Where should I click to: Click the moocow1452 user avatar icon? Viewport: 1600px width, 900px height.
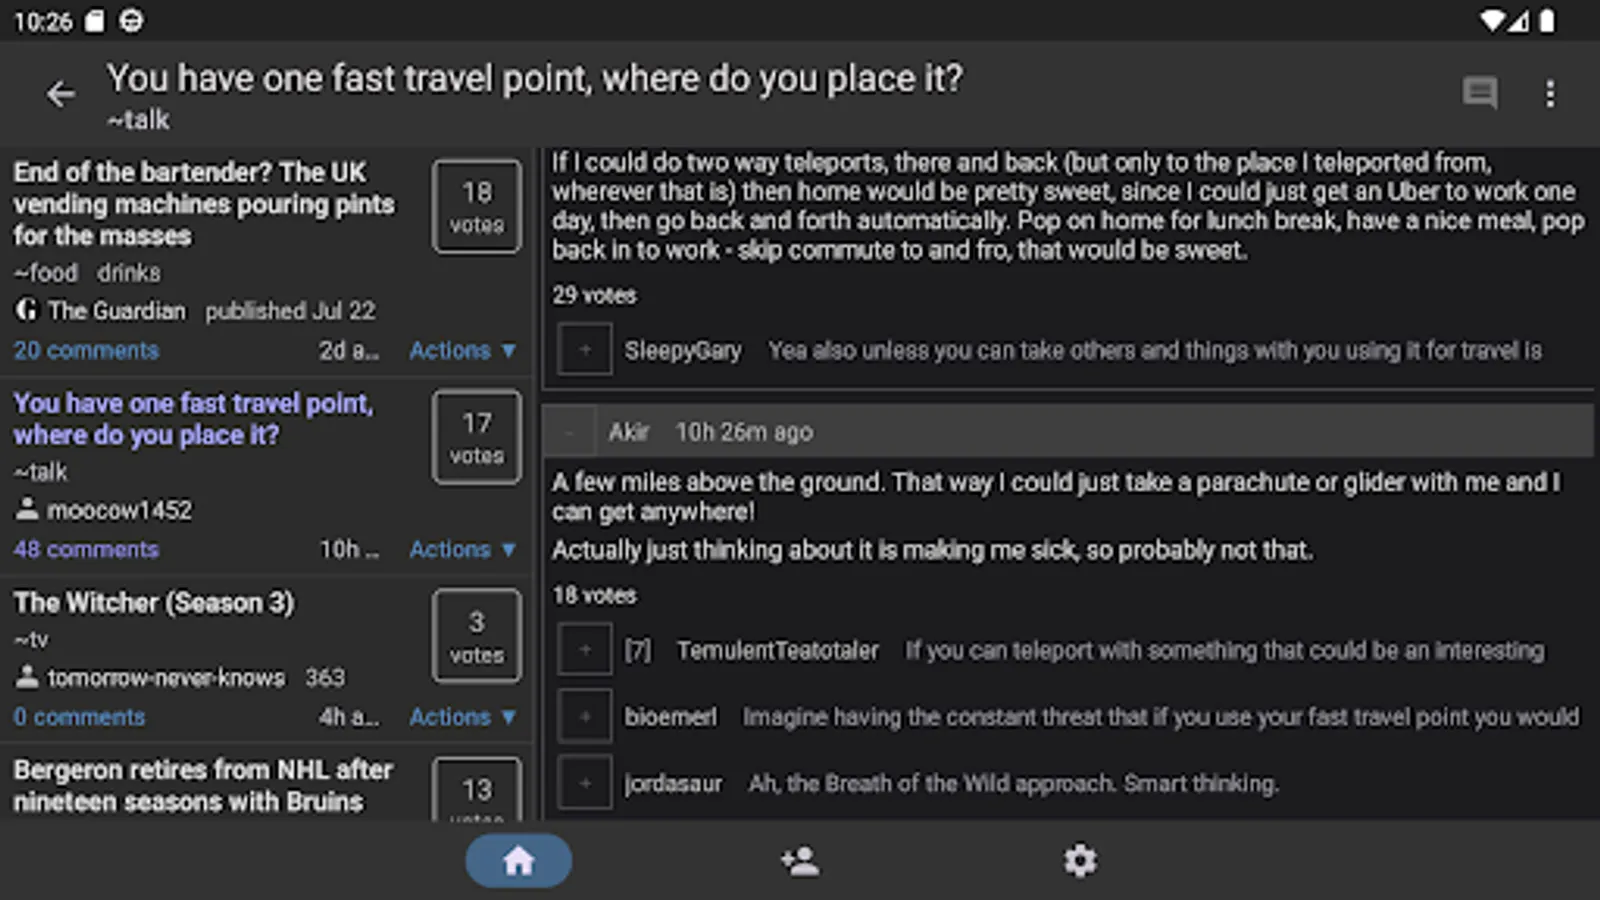26,509
